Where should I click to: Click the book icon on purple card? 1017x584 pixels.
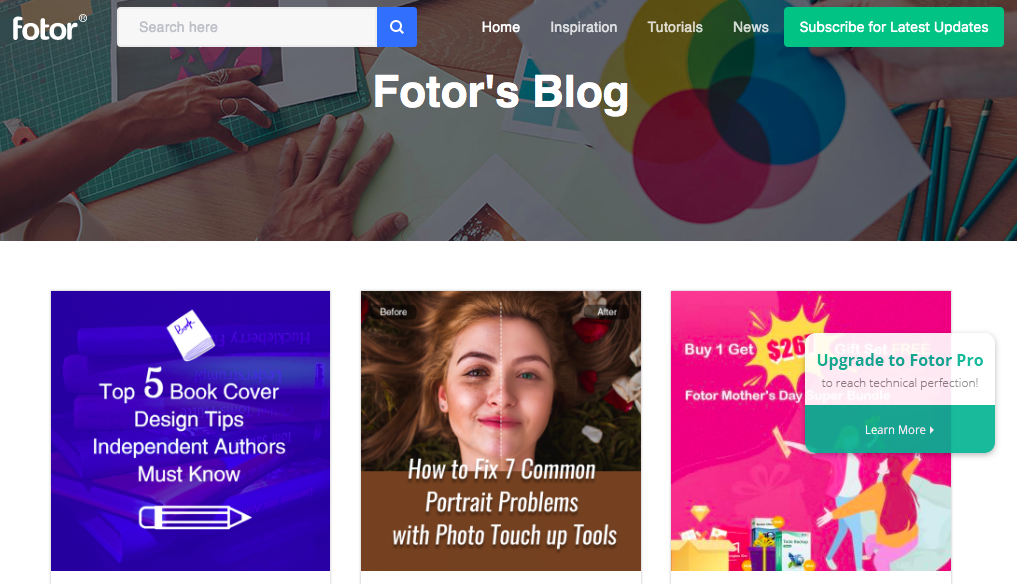pos(190,335)
